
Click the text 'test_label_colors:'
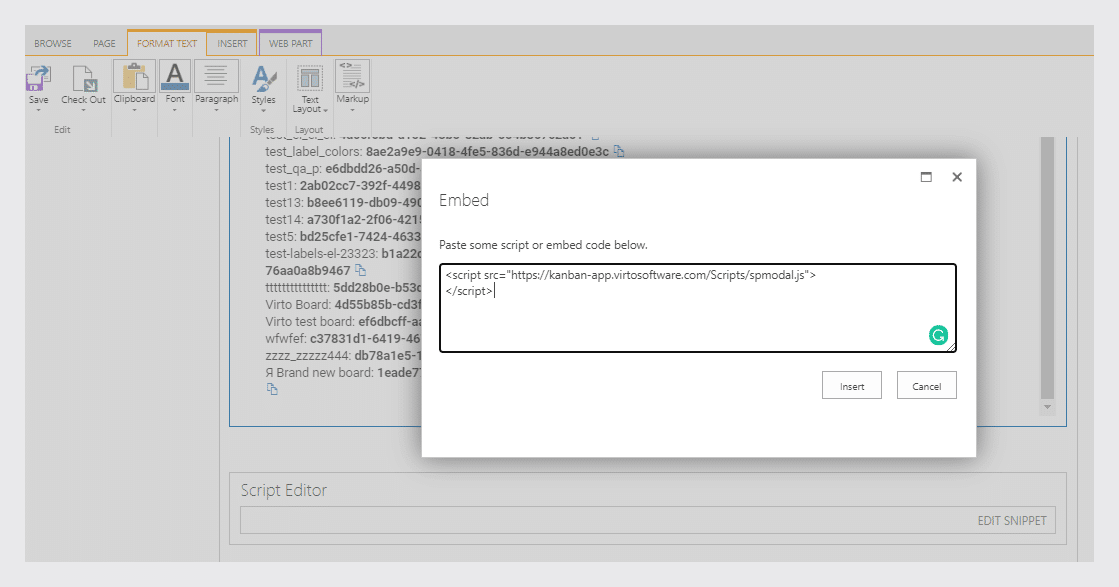(x=313, y=151)
